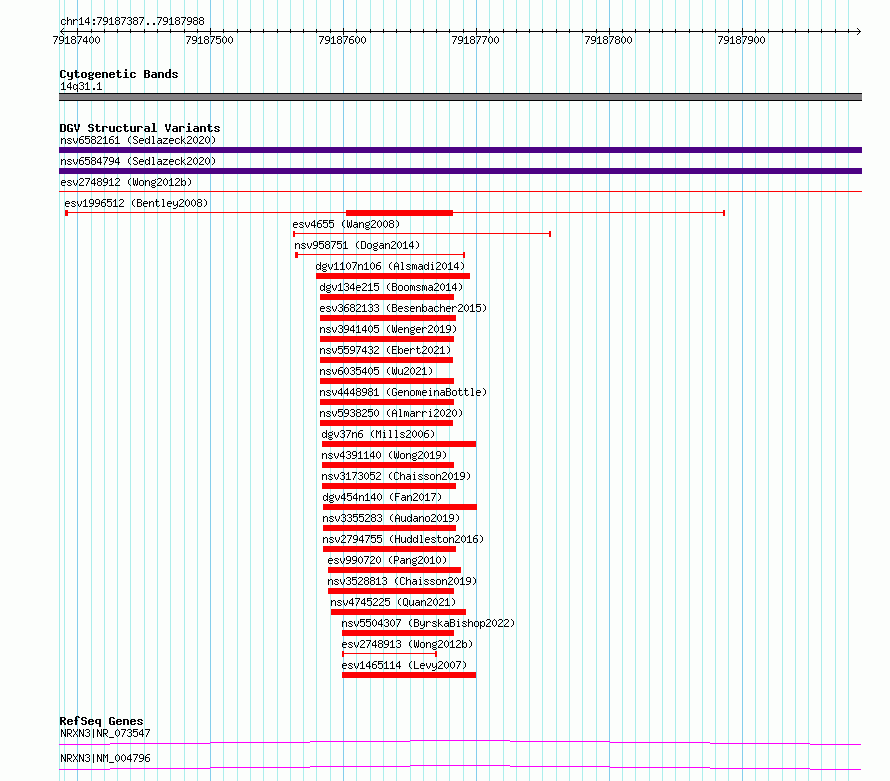This screenshot has width=890, height=781.
Task: Click the nsv6584794 (Sedlazeck2020) variant label
Action: (x=138, y=161)
